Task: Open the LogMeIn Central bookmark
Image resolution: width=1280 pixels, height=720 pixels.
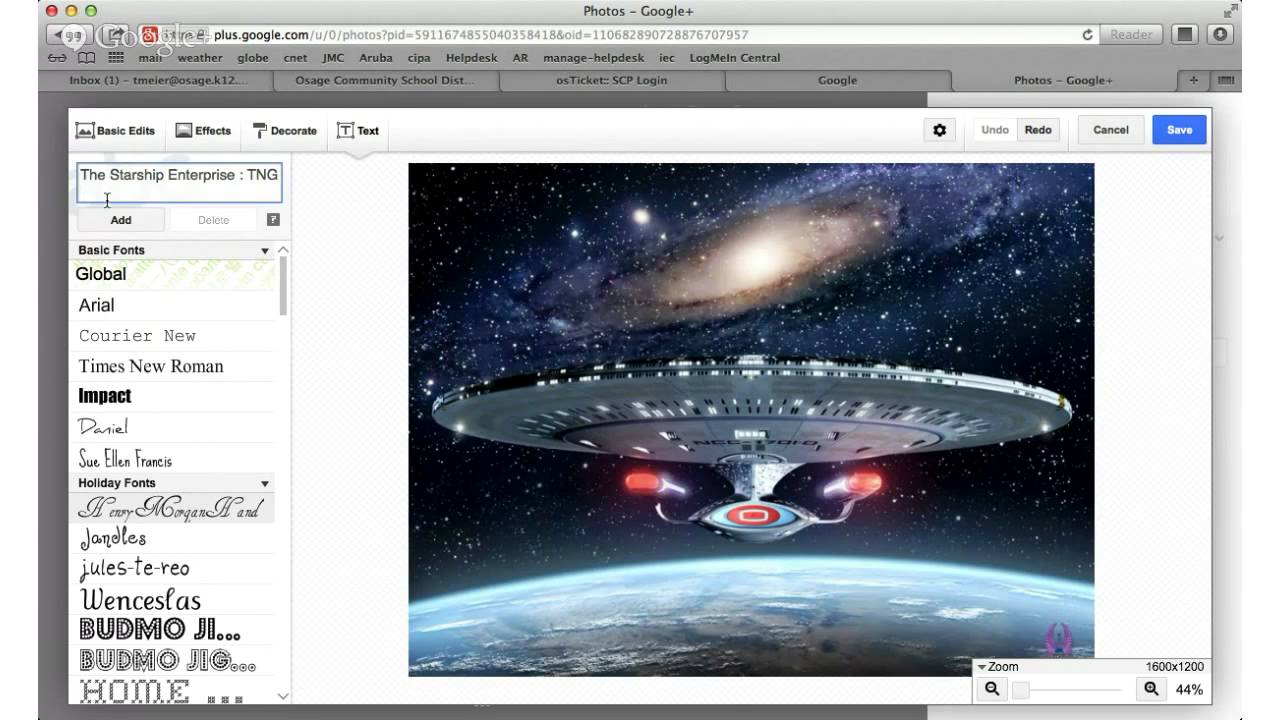Action: click(735, 58)
